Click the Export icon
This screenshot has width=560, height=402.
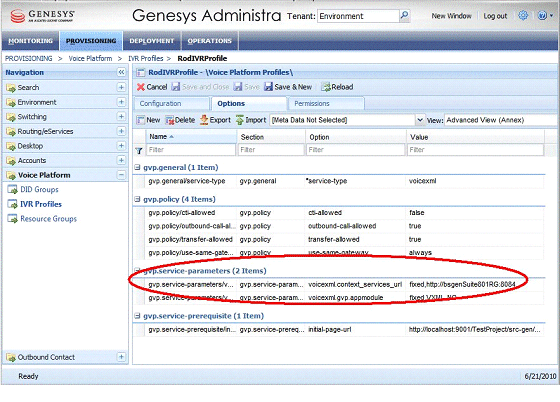pyautogui.click(x=204, y=120)
